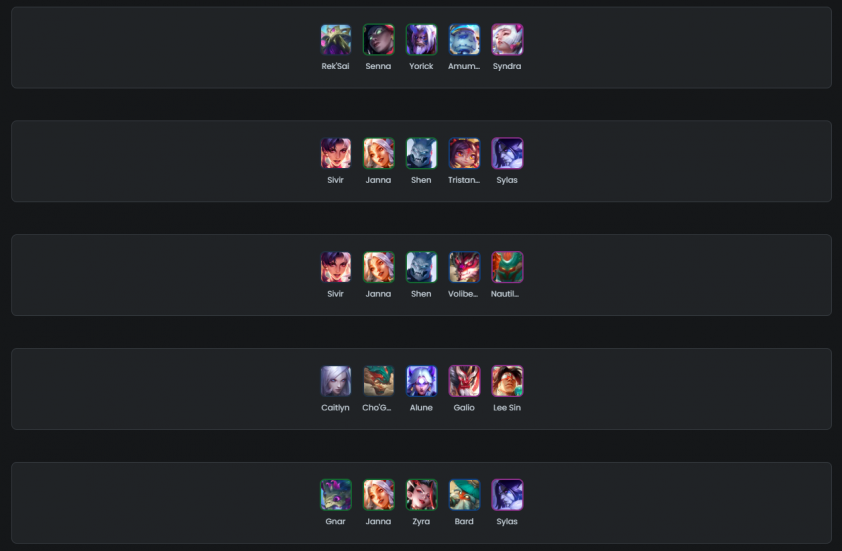Viewport: 842px width, 551px height.
Task: Click the Caitlyn champion icon
Action: point(336,381)
